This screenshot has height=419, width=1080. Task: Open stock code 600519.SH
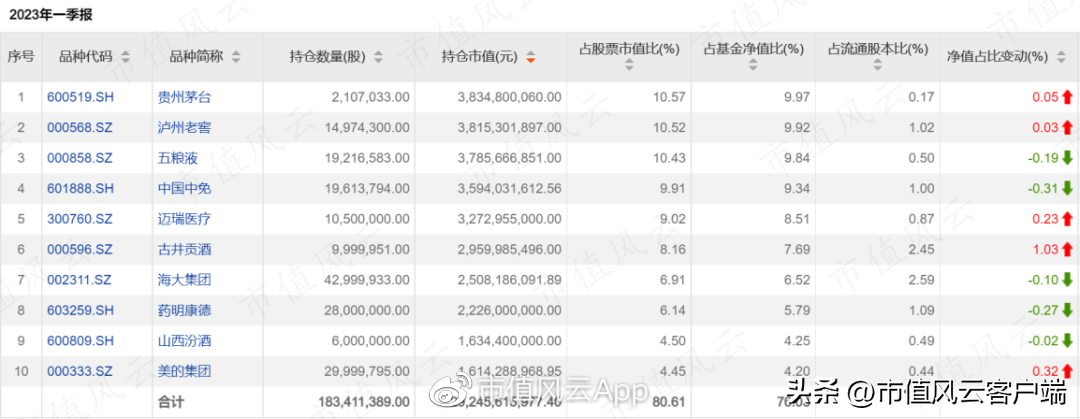[x=80, y=97]
